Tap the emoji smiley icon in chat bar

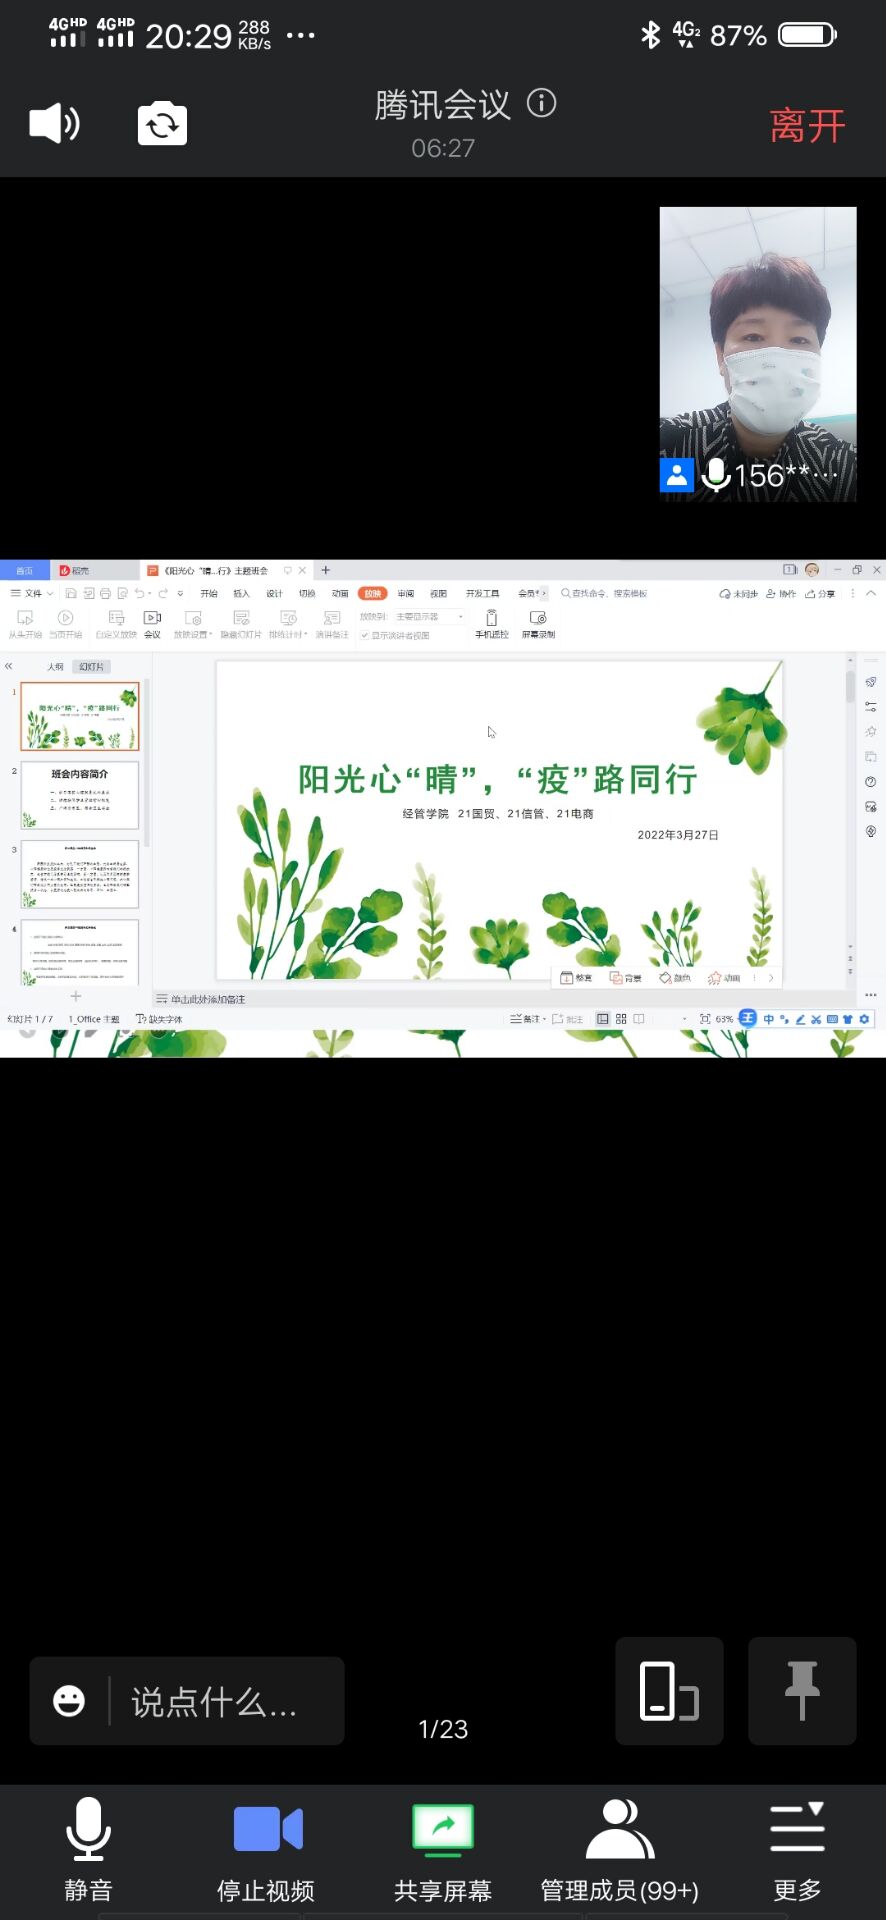click(x=69, y=1701)
